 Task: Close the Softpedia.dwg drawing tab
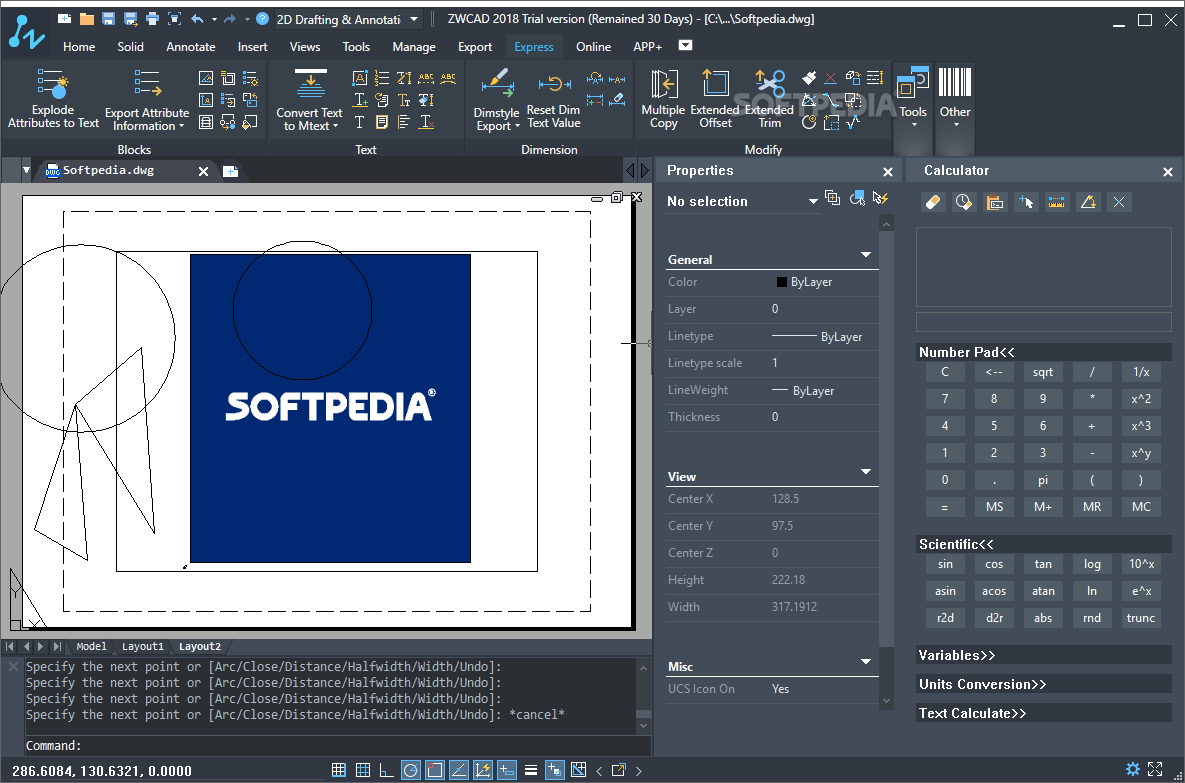(x=203, y=172)
